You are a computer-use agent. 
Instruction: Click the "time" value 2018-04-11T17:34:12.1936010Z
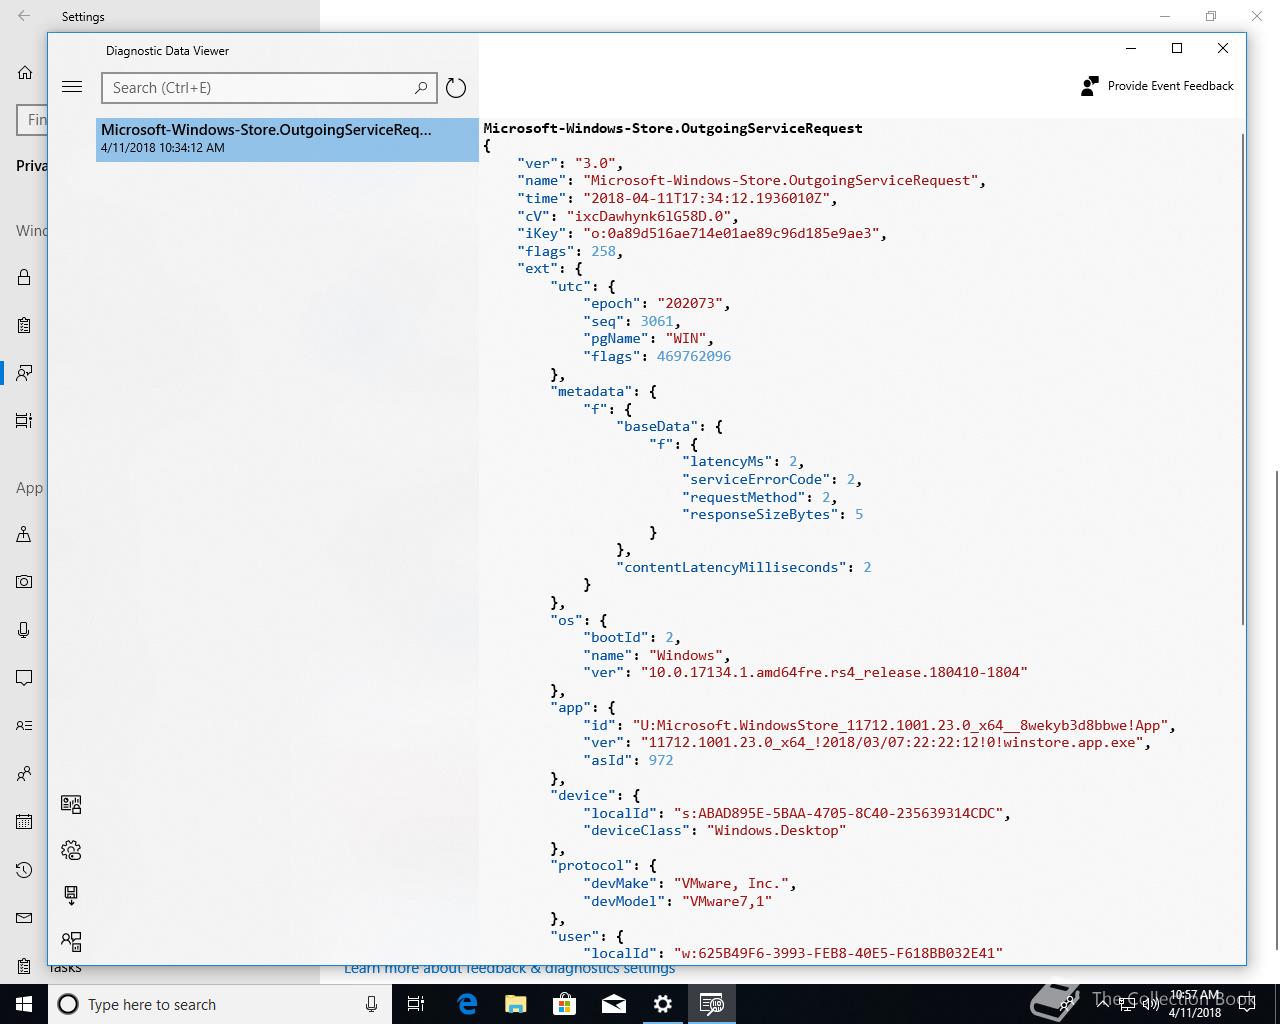point(707,198)
